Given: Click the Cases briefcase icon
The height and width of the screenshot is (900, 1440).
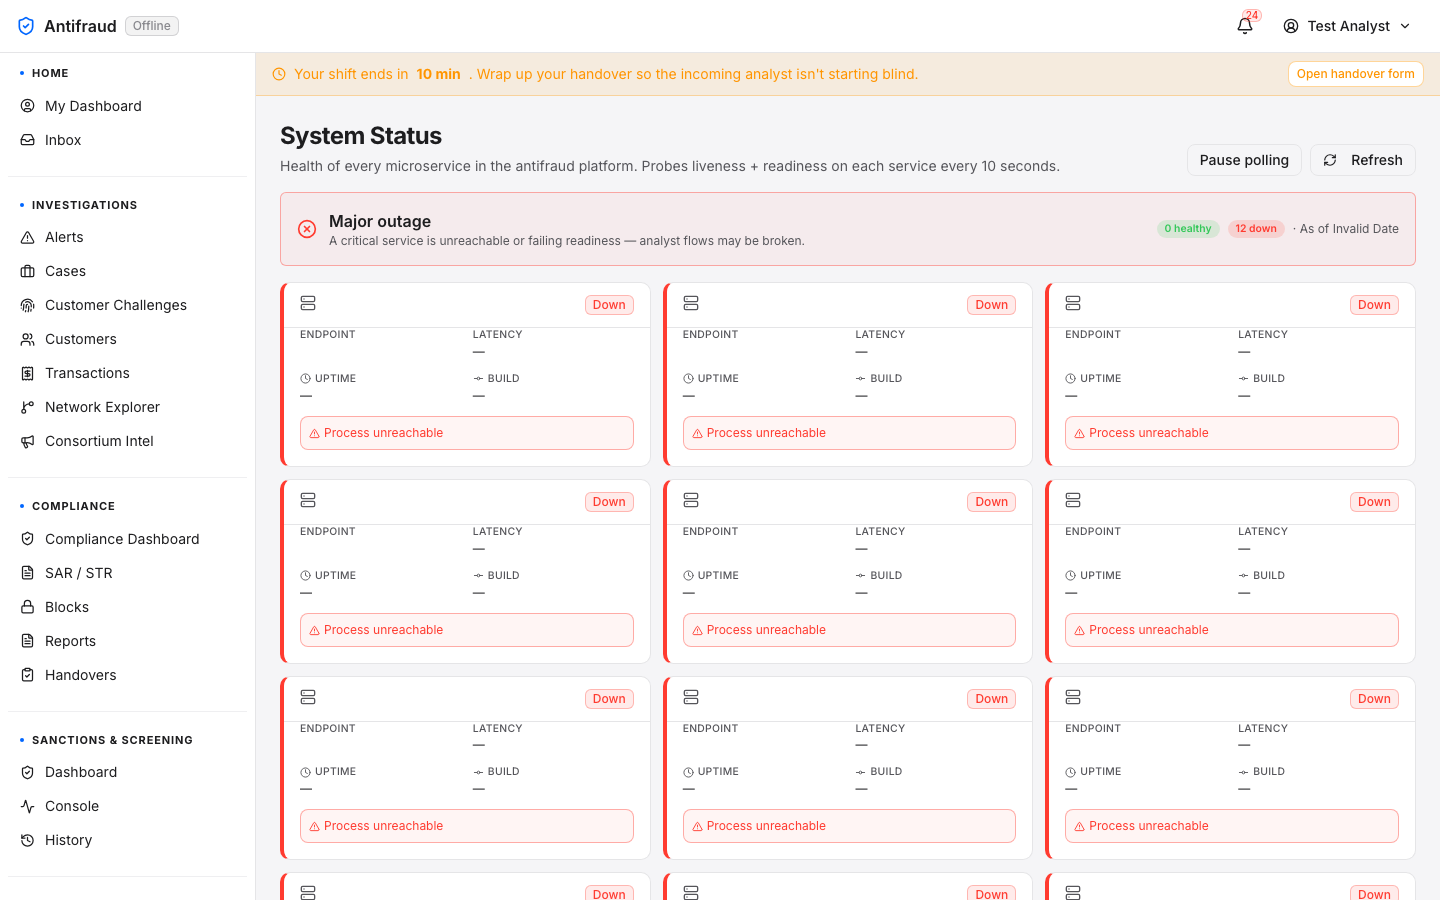Looking at the screenshot, I should coord(28,271).
